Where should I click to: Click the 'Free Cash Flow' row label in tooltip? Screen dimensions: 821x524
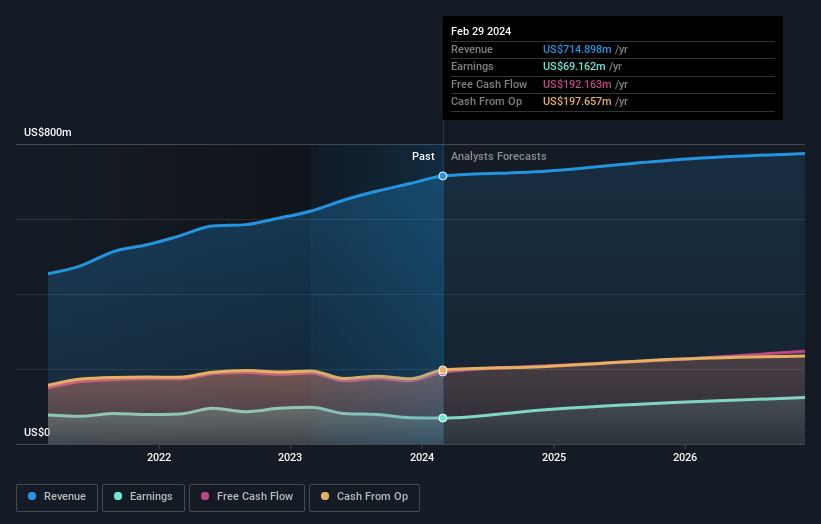(489, 84)
